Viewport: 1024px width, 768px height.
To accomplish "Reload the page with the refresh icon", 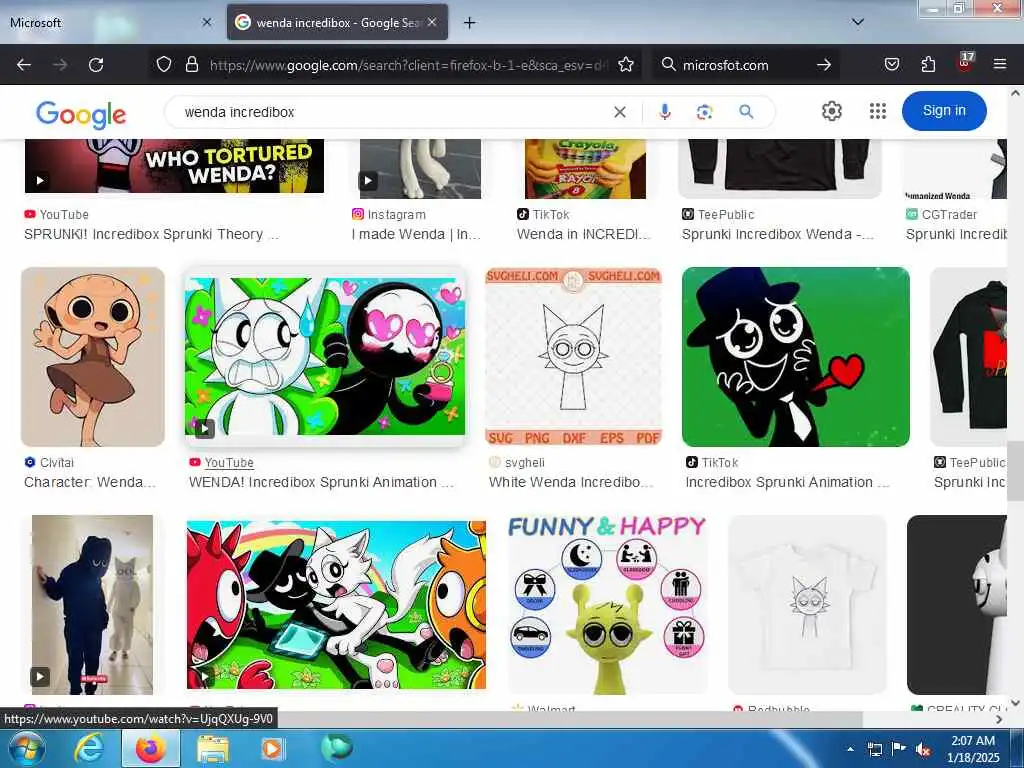I will tap(96, 65).
